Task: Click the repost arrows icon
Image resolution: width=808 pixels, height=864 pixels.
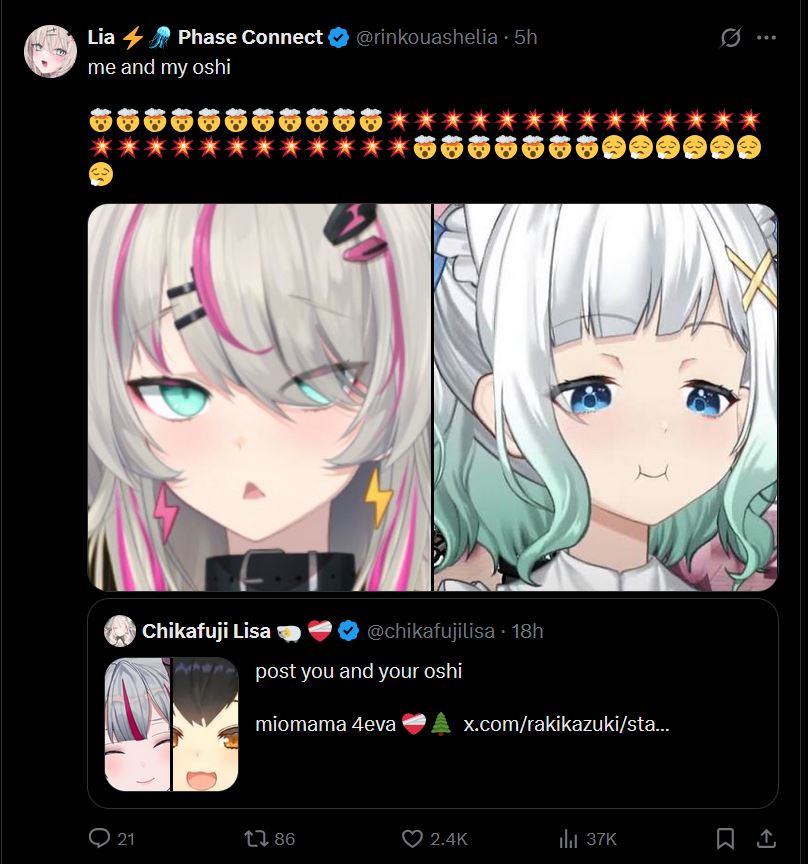Action: tap(256, 839)
